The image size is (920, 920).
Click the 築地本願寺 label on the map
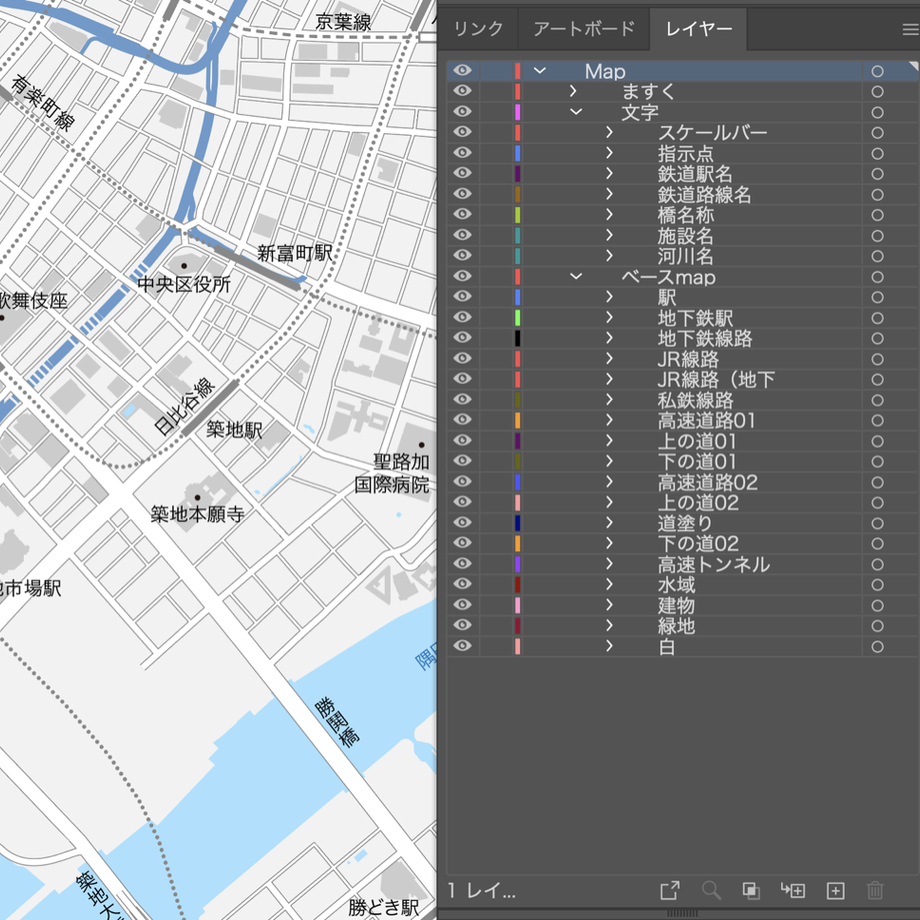pos(197,514)
